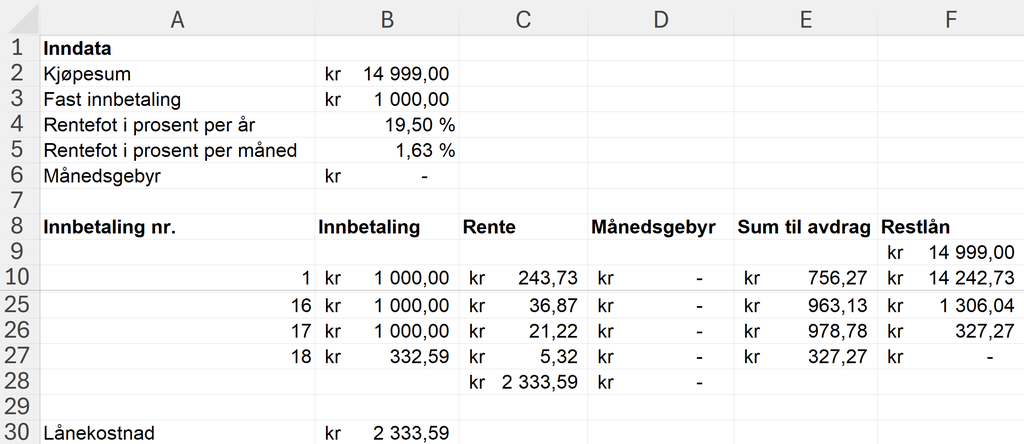Image resolution: width=1024 pixels, height=444 pixels.
Task: Select row 25 header
Action: (20, 305)
